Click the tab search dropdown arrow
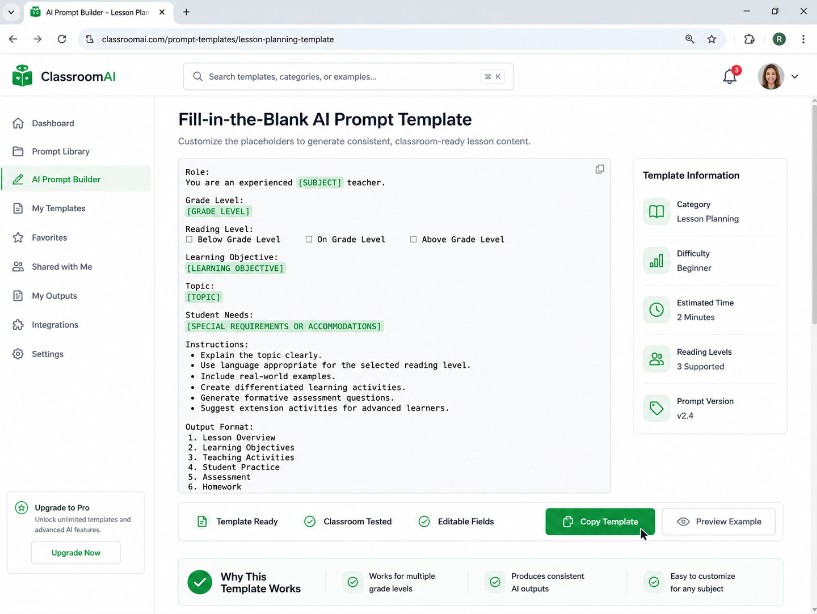 (x=11, y=11)
